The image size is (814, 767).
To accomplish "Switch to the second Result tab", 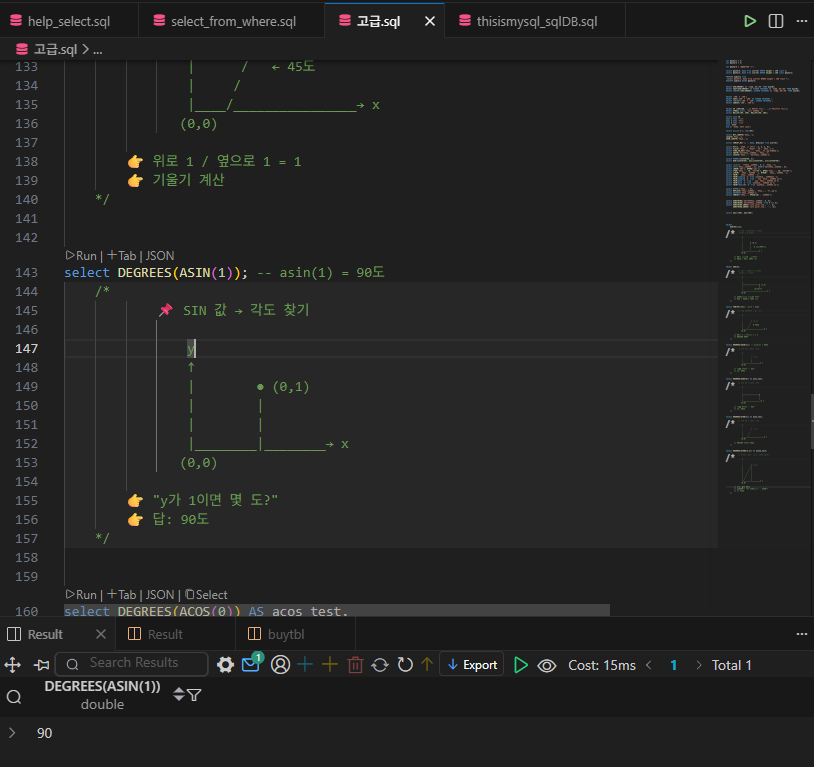I will [x=165, y=634].
